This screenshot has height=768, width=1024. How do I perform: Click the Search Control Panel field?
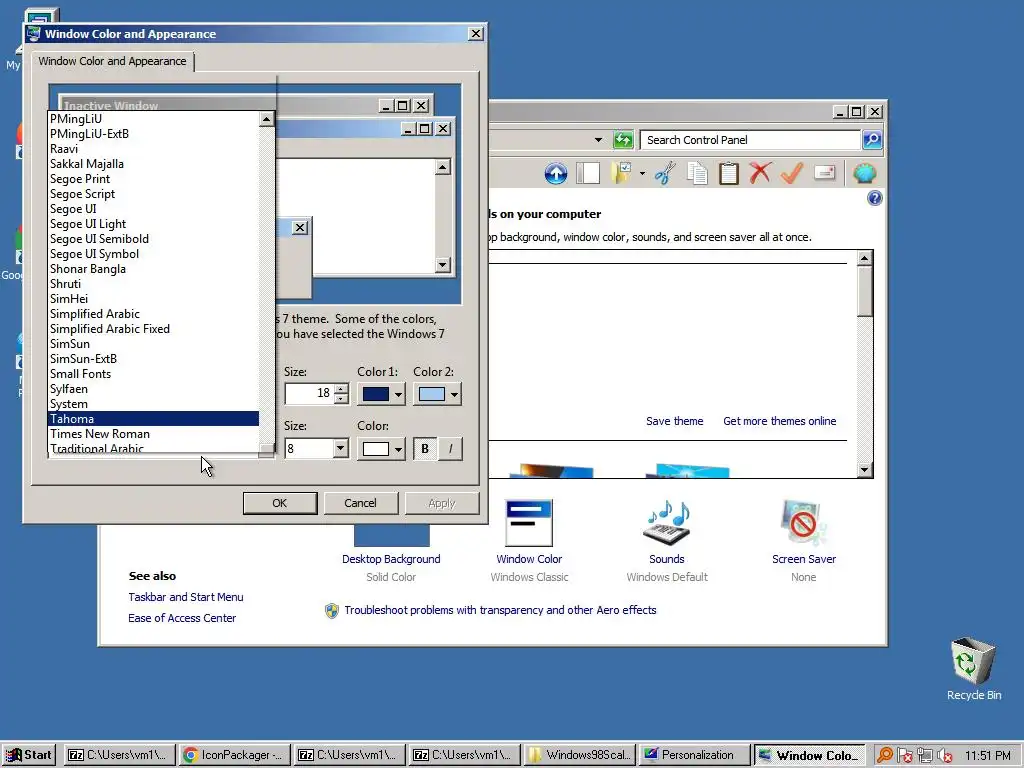750,140
